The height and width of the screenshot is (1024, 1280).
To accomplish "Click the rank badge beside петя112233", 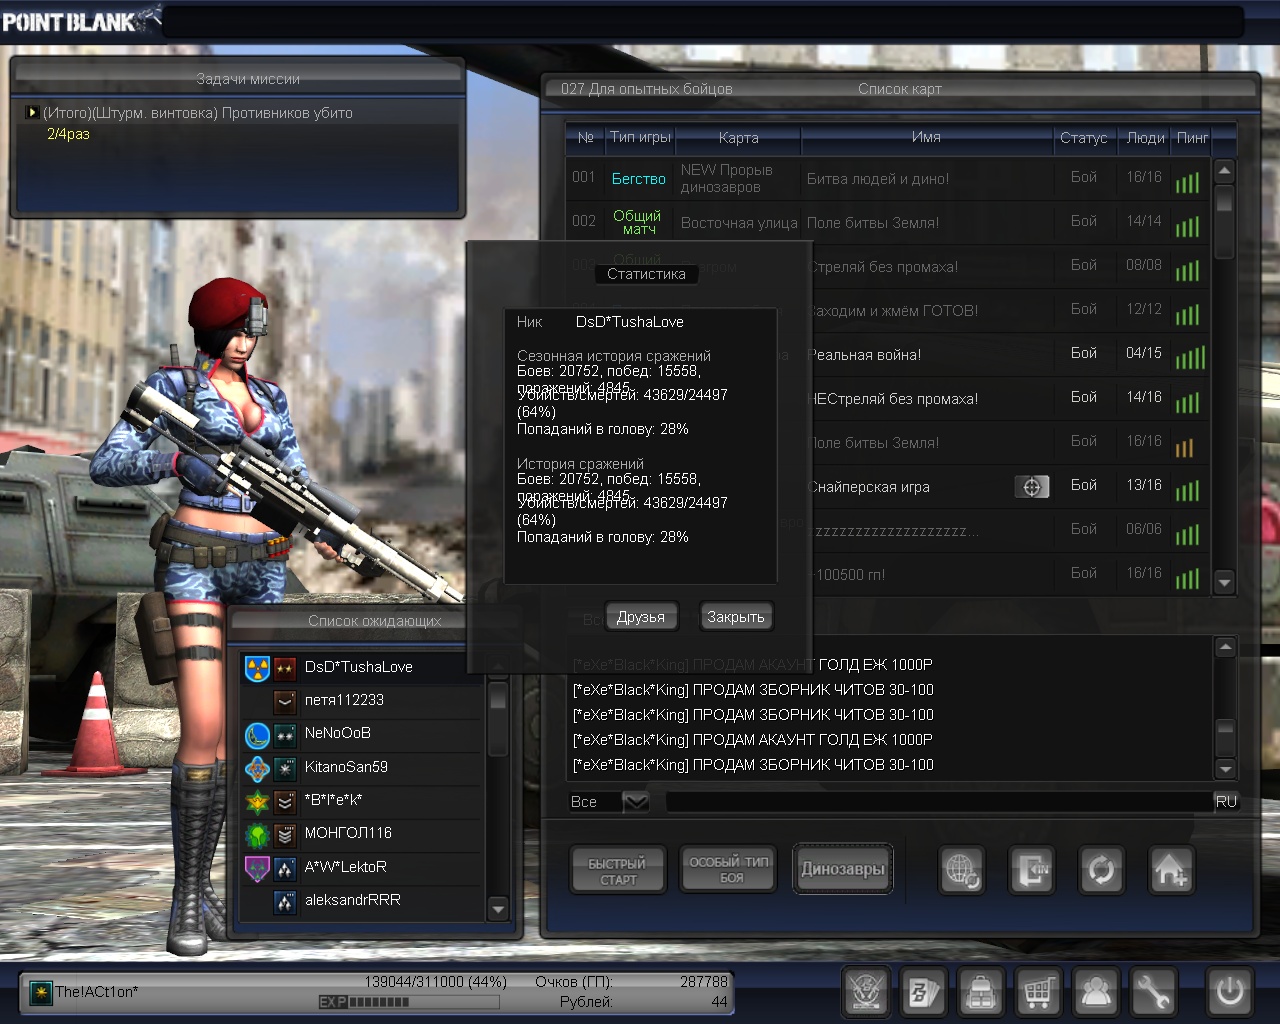I will pos(285,701).
